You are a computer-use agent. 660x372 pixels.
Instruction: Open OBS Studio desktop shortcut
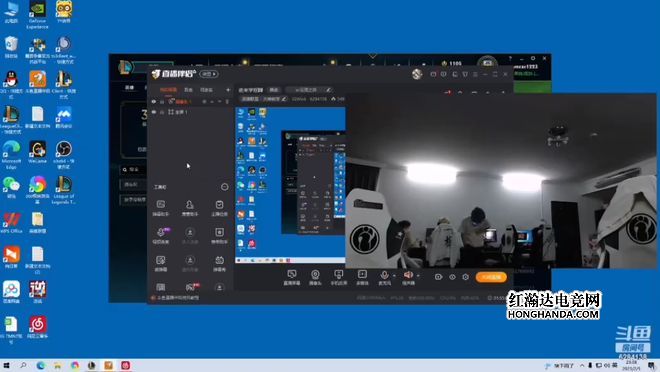64,154
